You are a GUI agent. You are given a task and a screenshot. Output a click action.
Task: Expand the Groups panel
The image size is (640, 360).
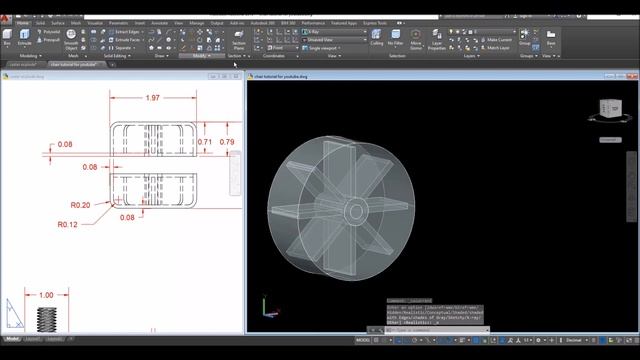click(x=529, y=56)
